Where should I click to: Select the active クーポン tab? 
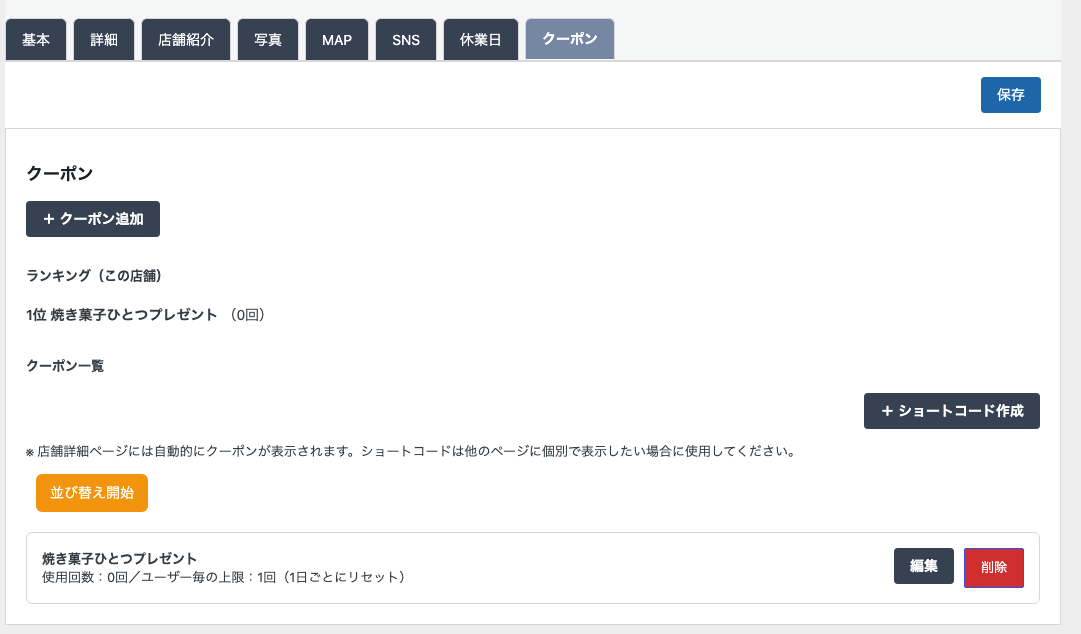click(570, 39)
